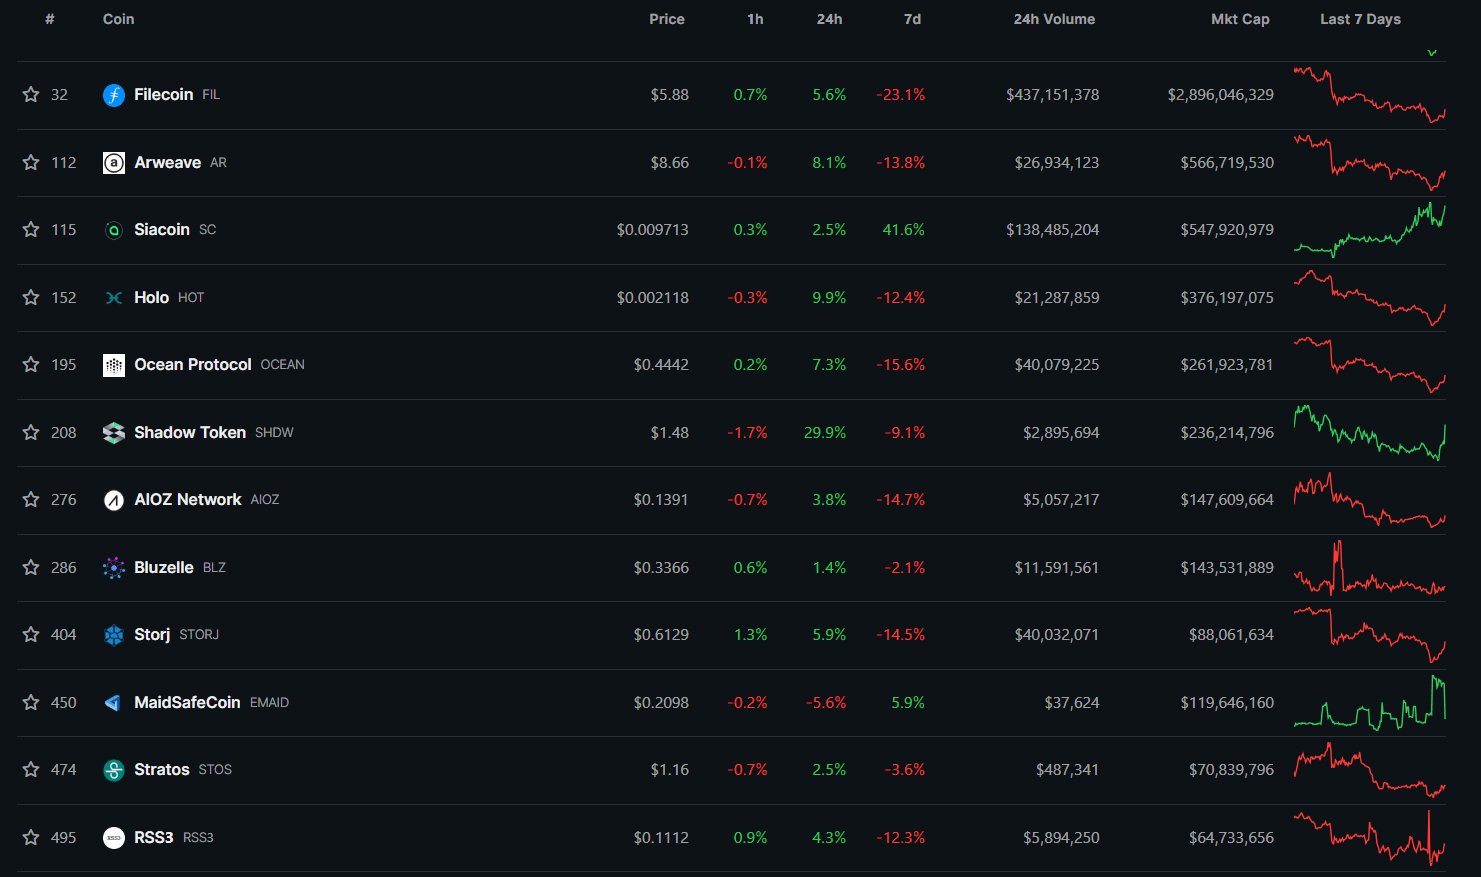This screenshot has width=1481, height=877.
Task: Star Arweave as a favorite
Action: 31,162
